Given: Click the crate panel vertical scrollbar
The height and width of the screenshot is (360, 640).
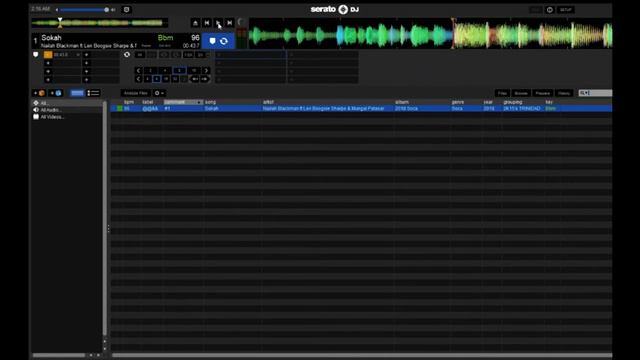Looking at the screenshot, I should click(x=105, y=218).
